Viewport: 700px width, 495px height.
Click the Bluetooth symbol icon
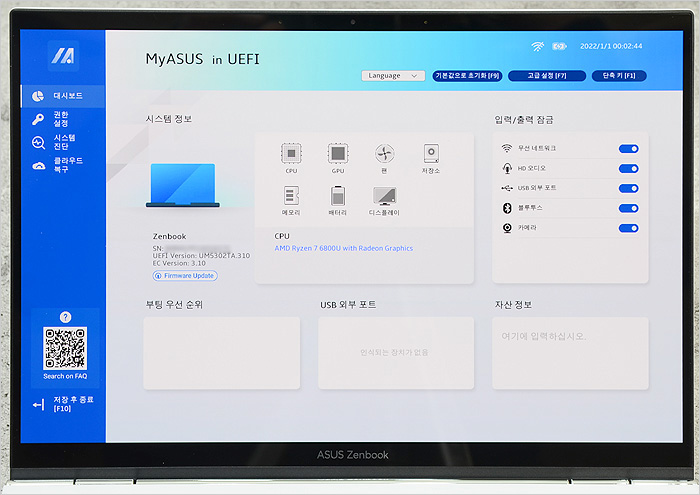pyautogui.click(x=507, y=208)
